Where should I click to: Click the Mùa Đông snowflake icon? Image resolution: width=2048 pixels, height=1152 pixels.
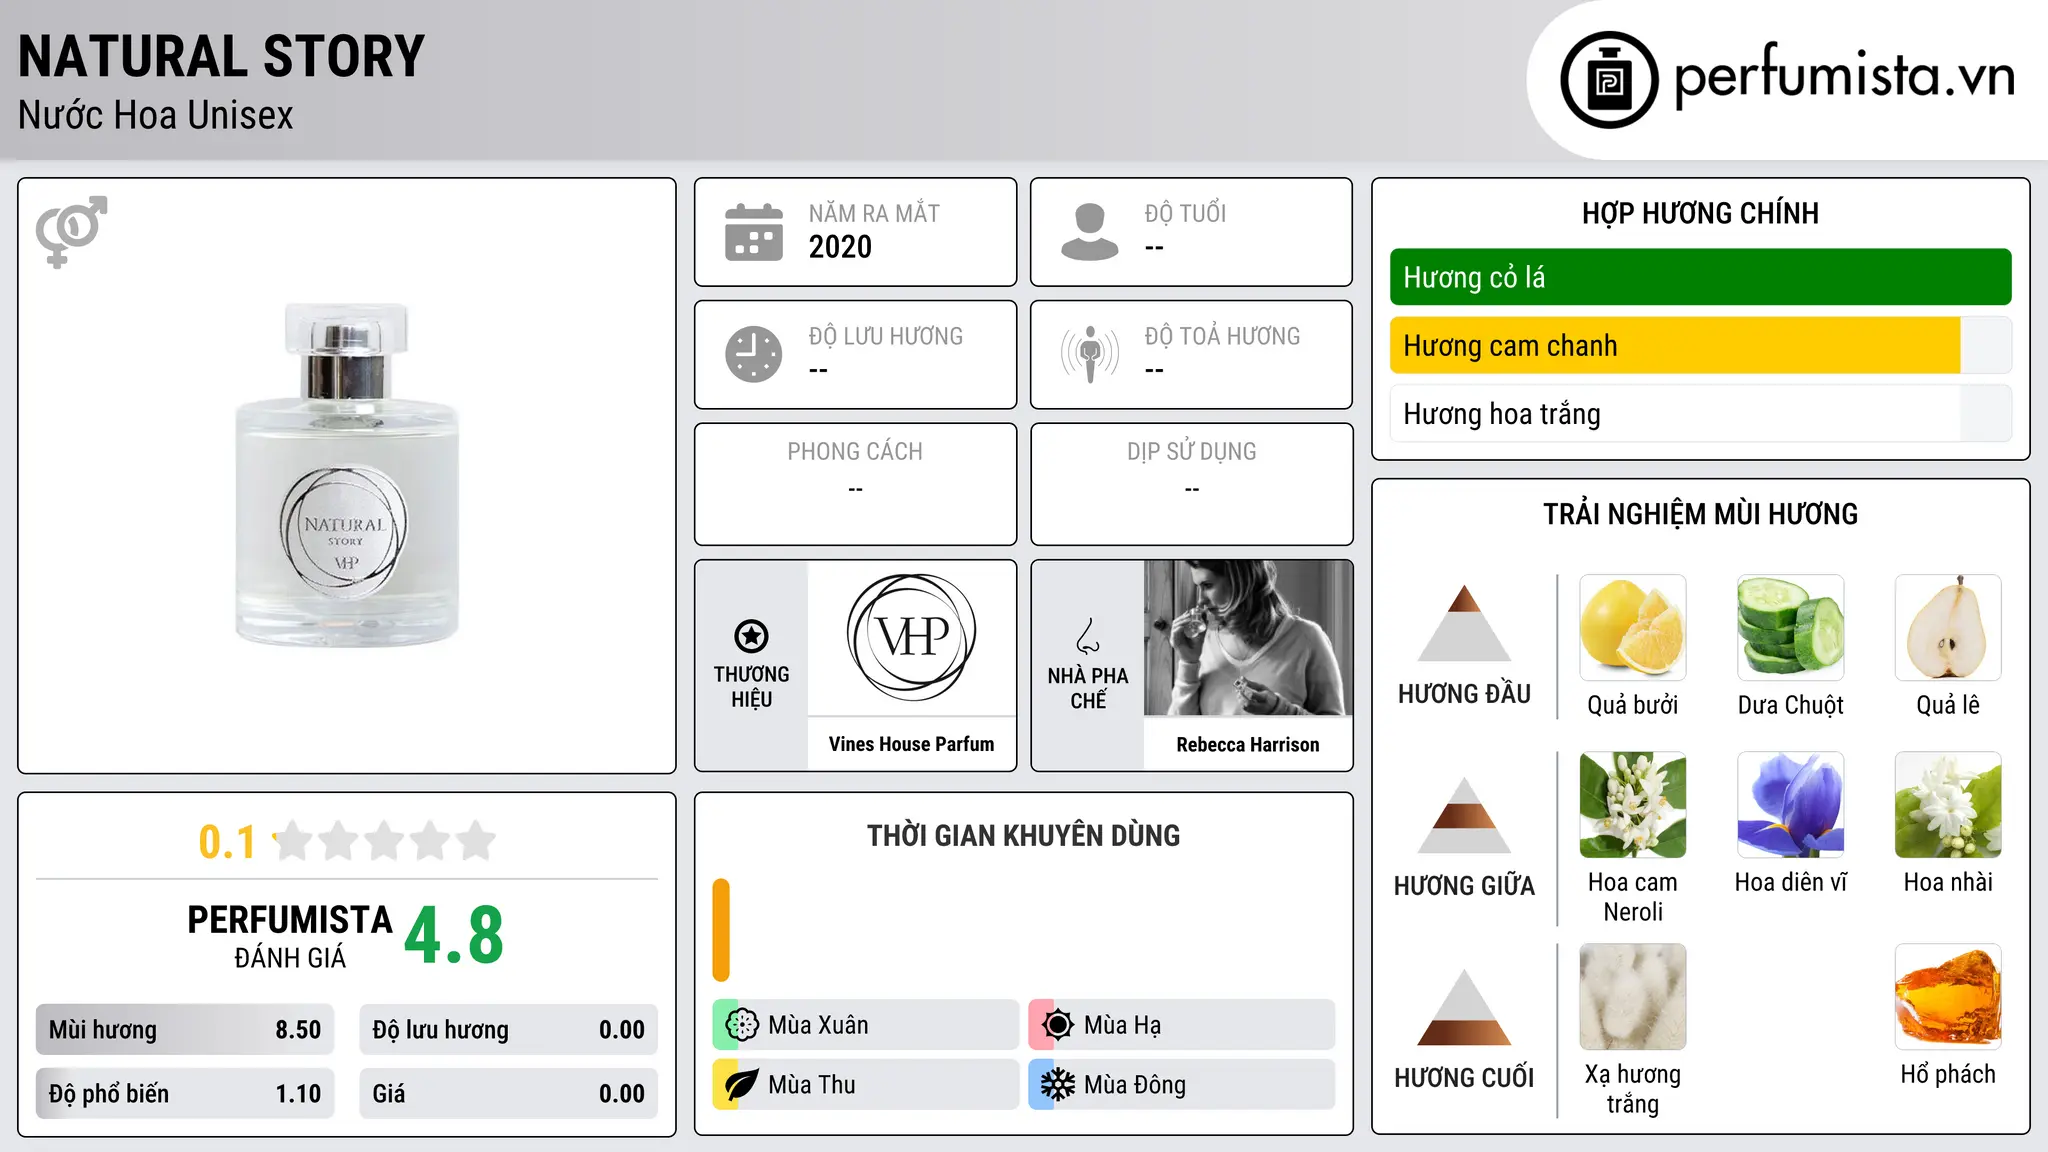(1058, 1085)
